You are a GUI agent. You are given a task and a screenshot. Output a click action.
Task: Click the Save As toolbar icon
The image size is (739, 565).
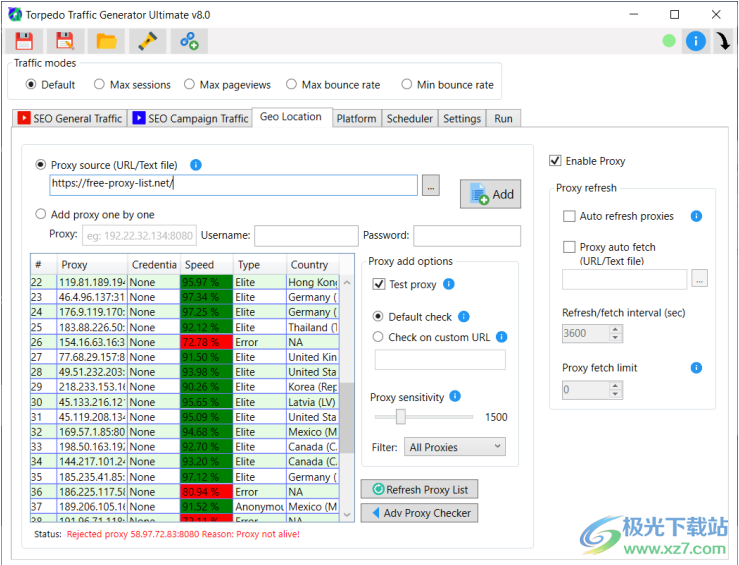(x=65, y=41)
